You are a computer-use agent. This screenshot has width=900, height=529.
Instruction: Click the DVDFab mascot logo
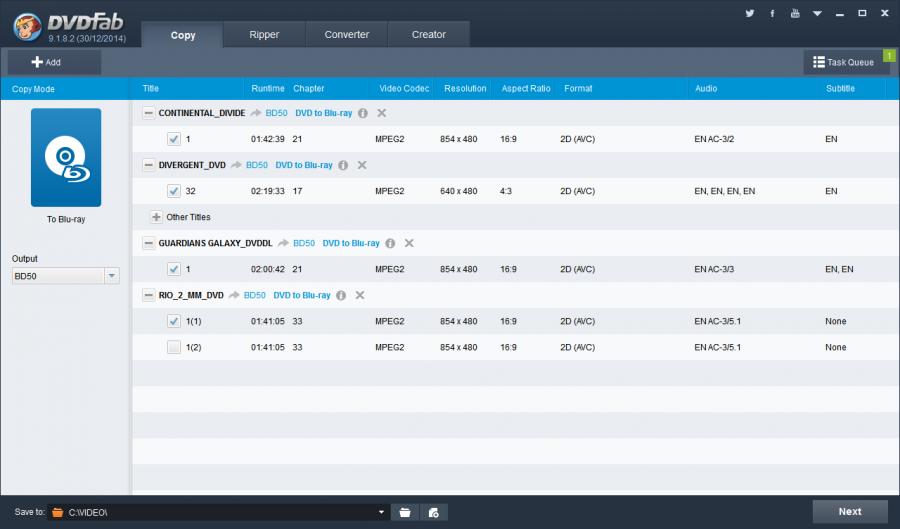(x=27, y=27)
